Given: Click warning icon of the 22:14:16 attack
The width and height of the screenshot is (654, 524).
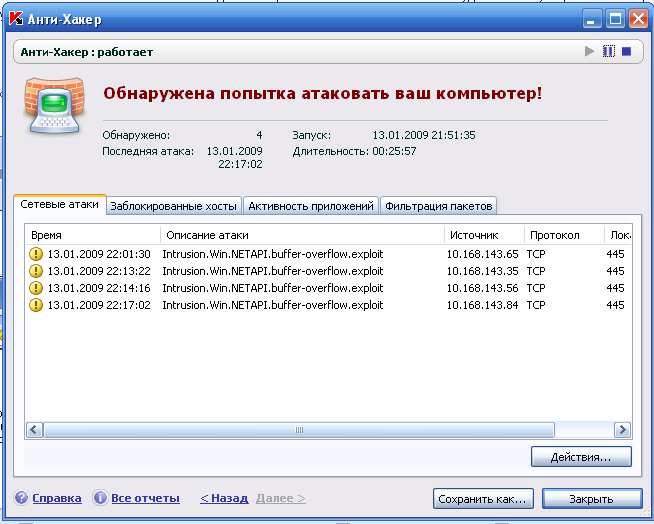Looking at the screenshot, I should point(36,288).
